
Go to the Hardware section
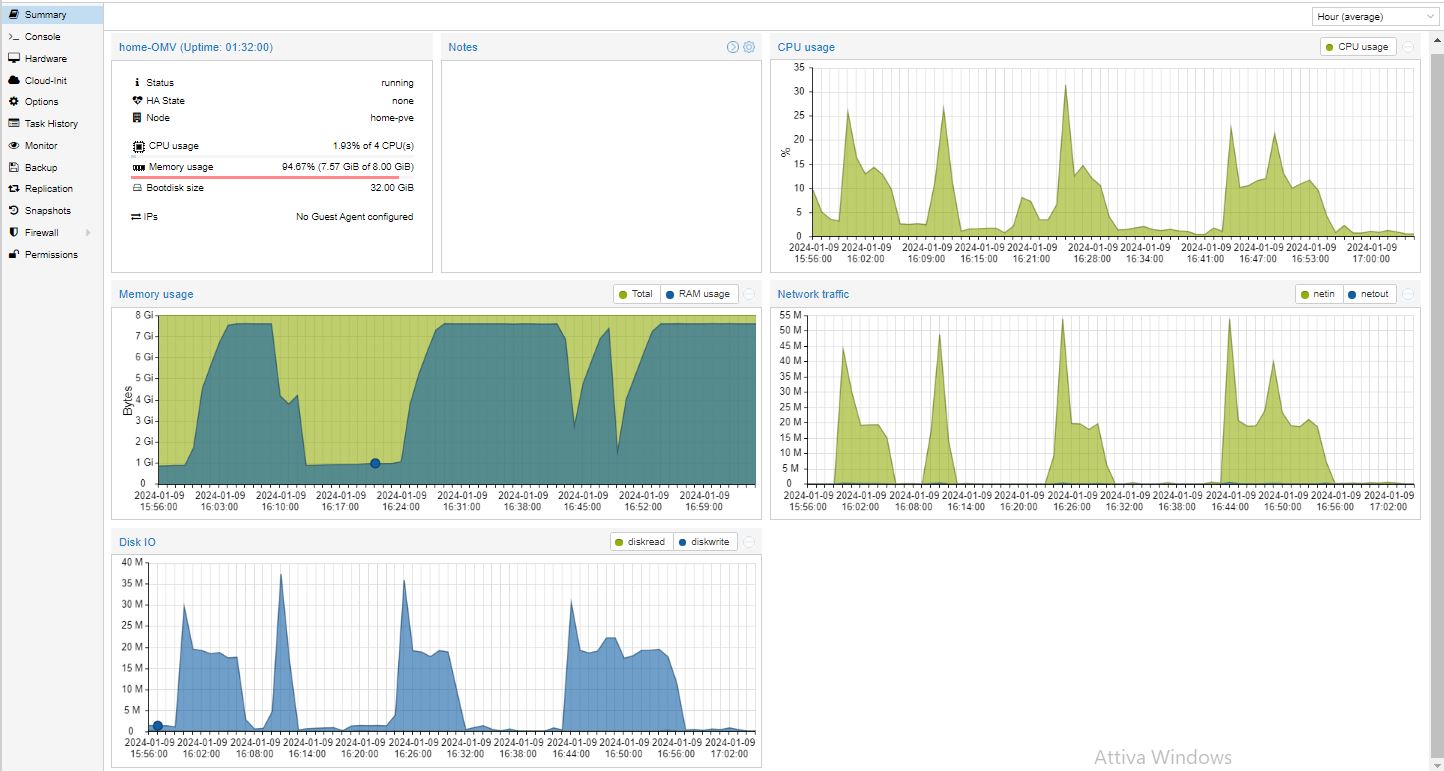pyautogui.click(x=52, y=59)
